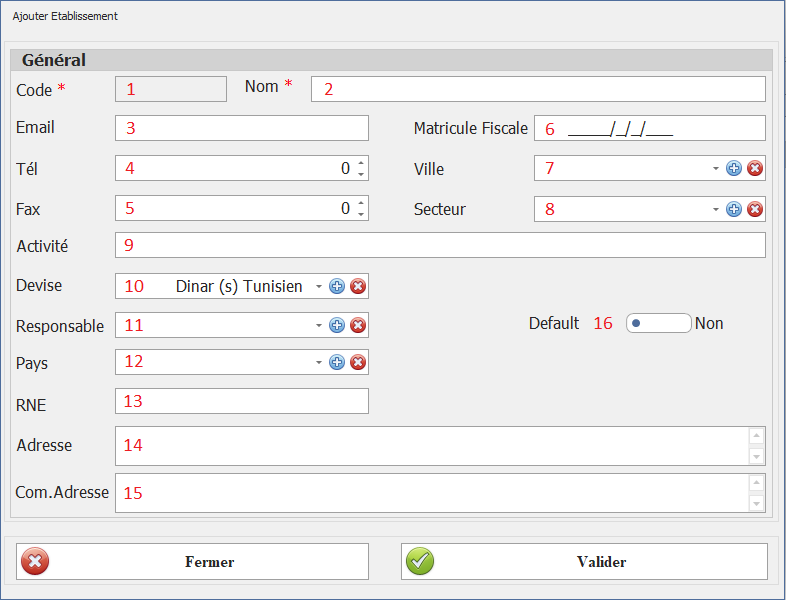Increase Tél value with up arrow
This screenshot has height=600, width=786.
(360, 162)
